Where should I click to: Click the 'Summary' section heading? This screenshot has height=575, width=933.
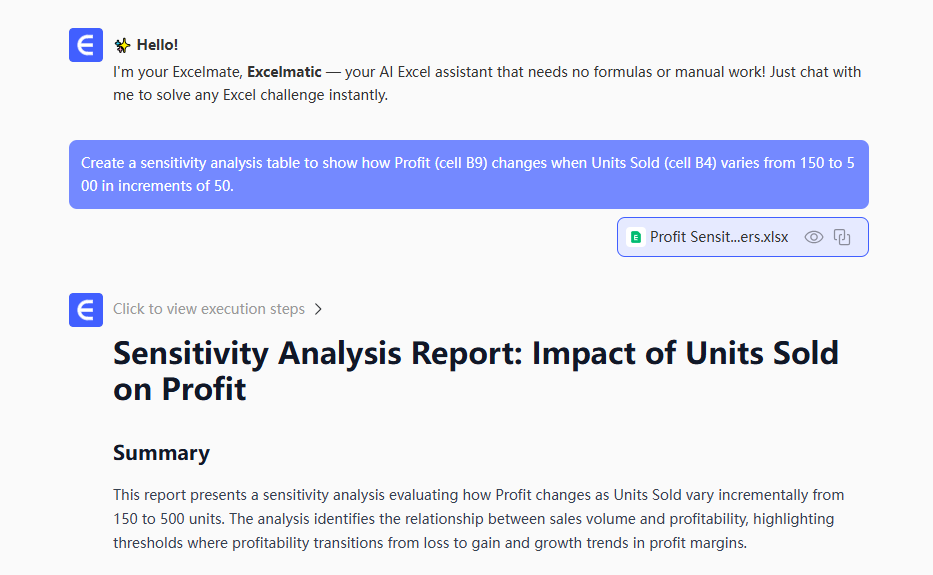coord(161,453)
